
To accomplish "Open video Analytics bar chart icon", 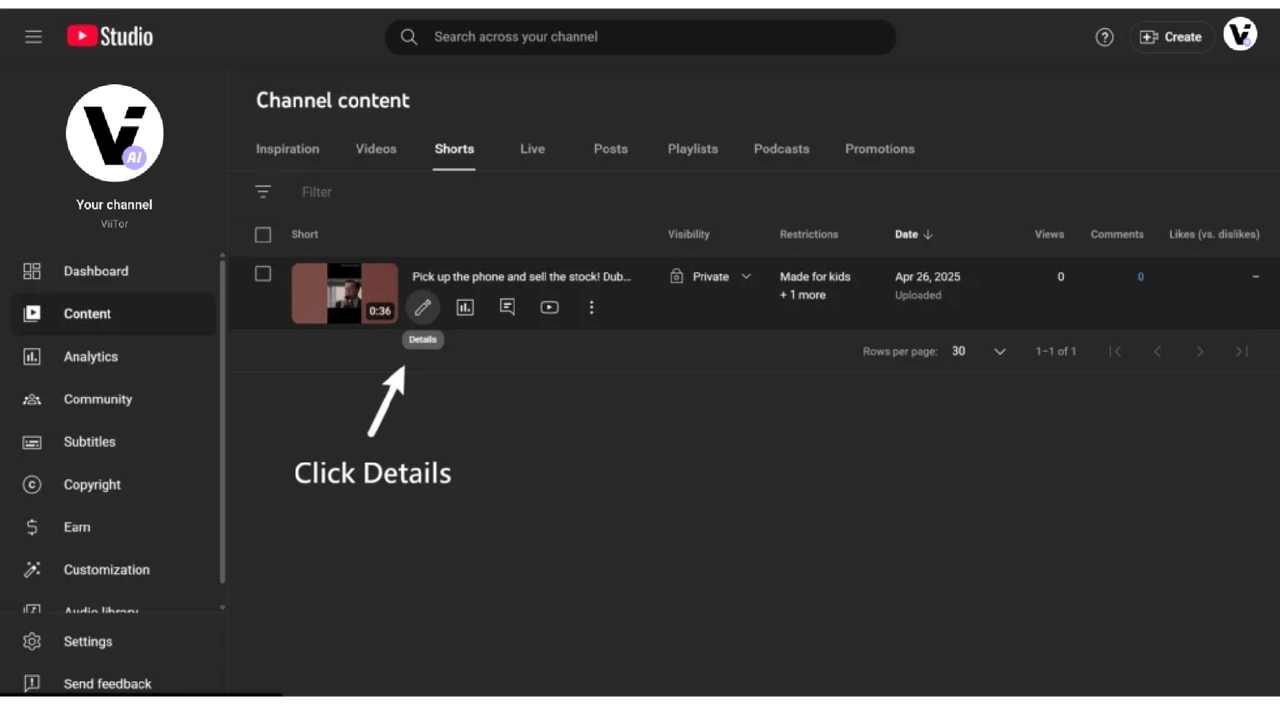I will point(465,307).
